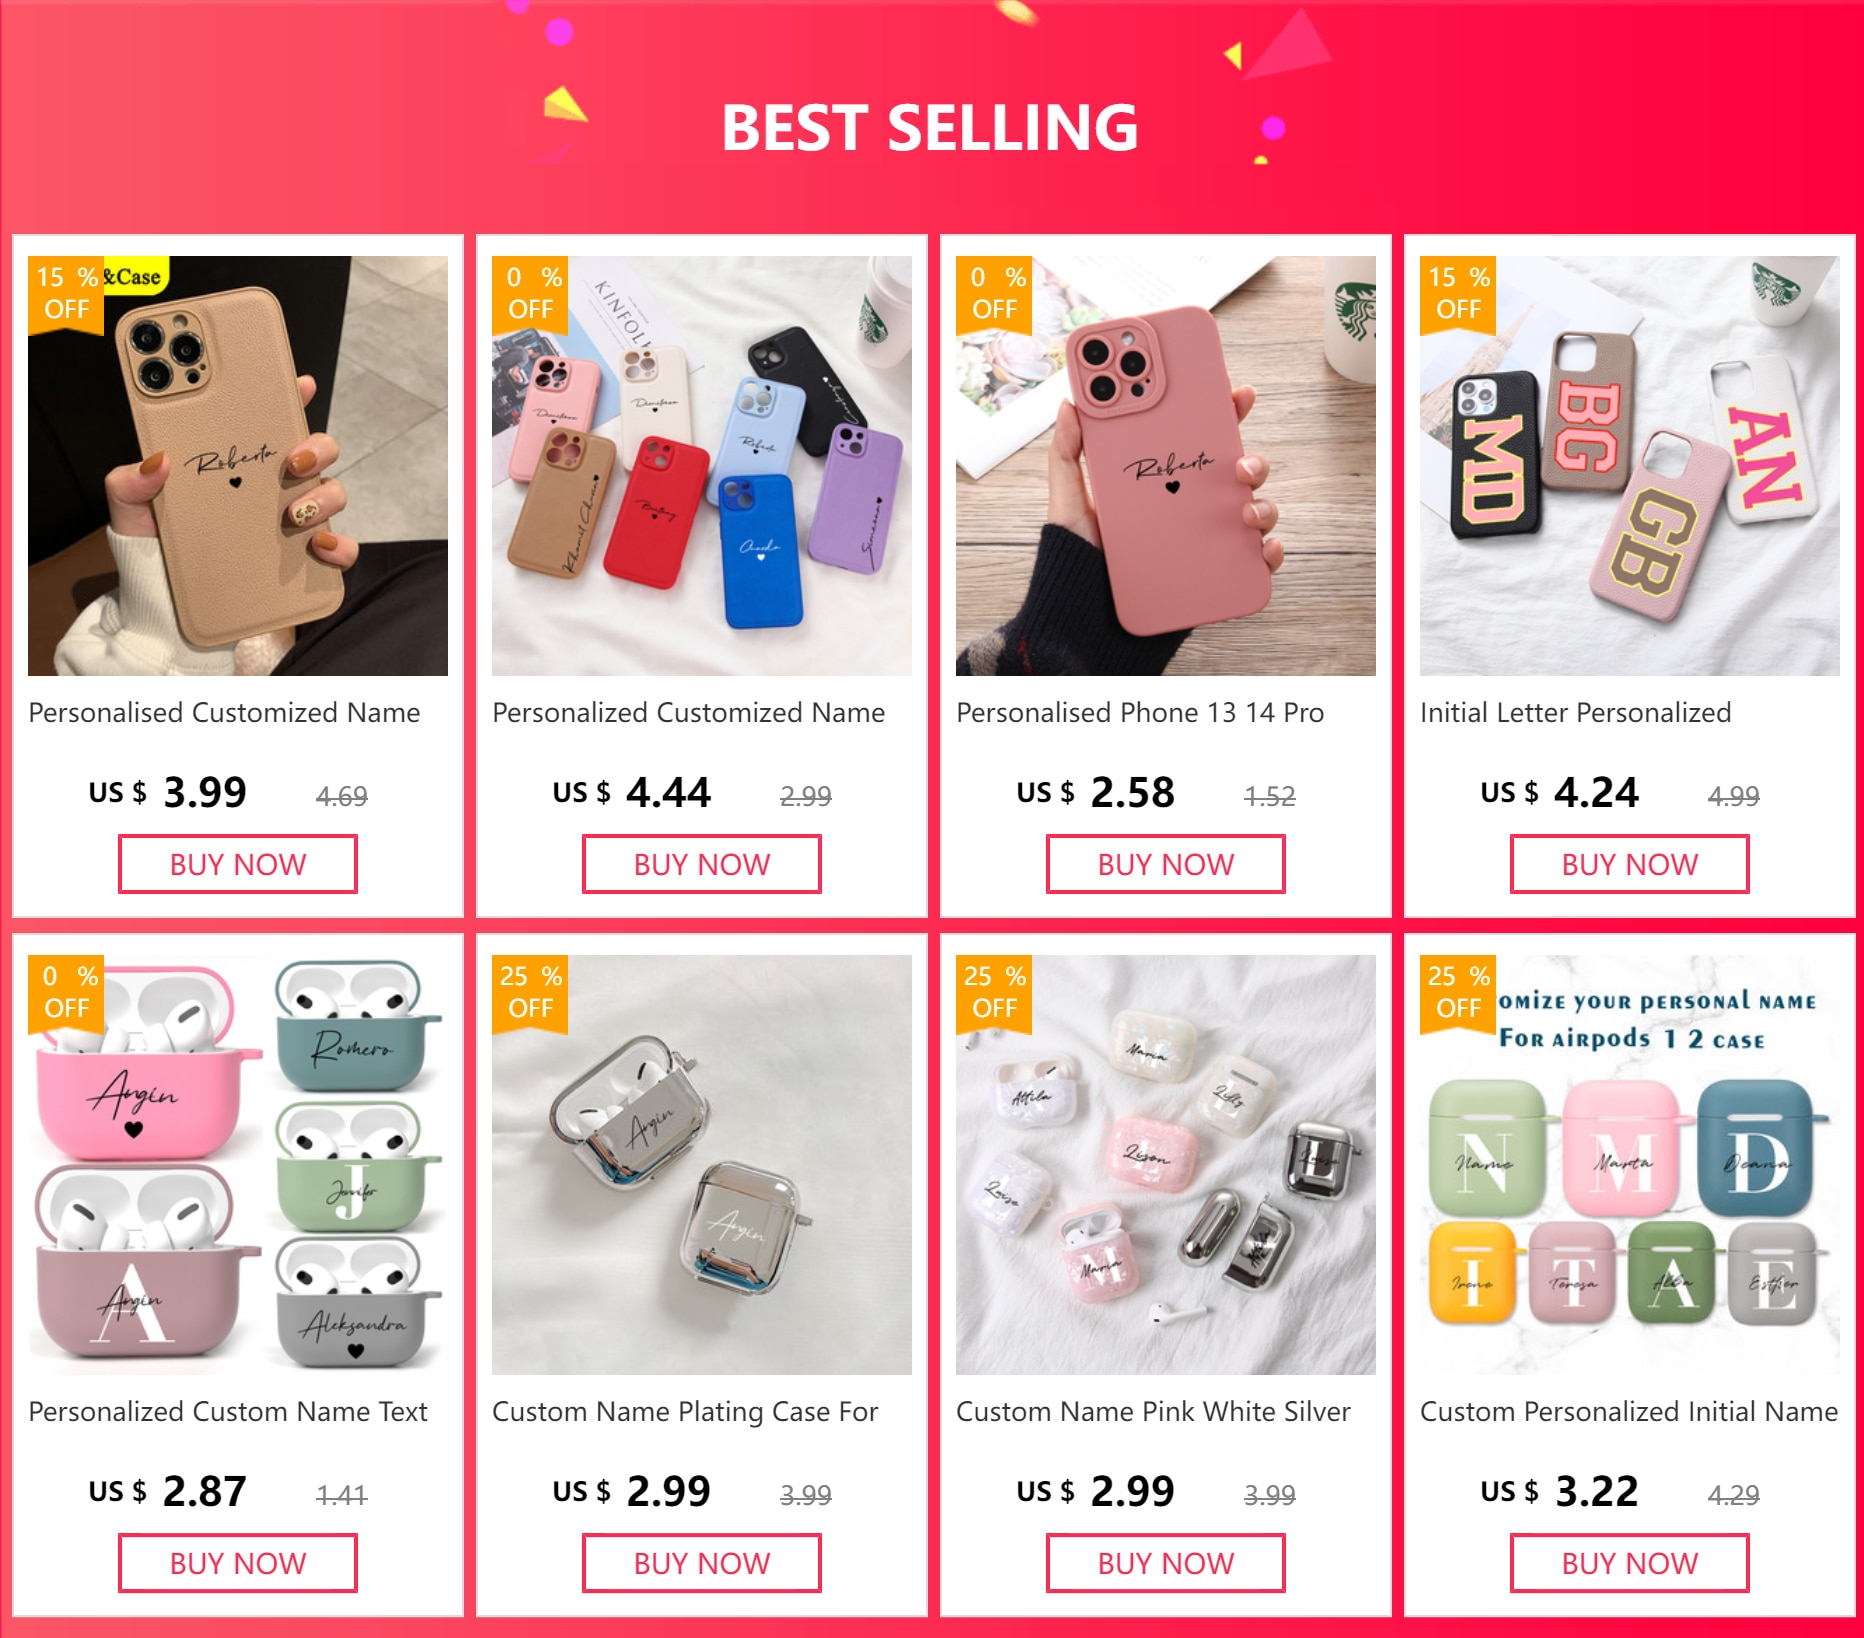
Task: Open the MD BG GB initial cases image
Action: pos(1630,466)
